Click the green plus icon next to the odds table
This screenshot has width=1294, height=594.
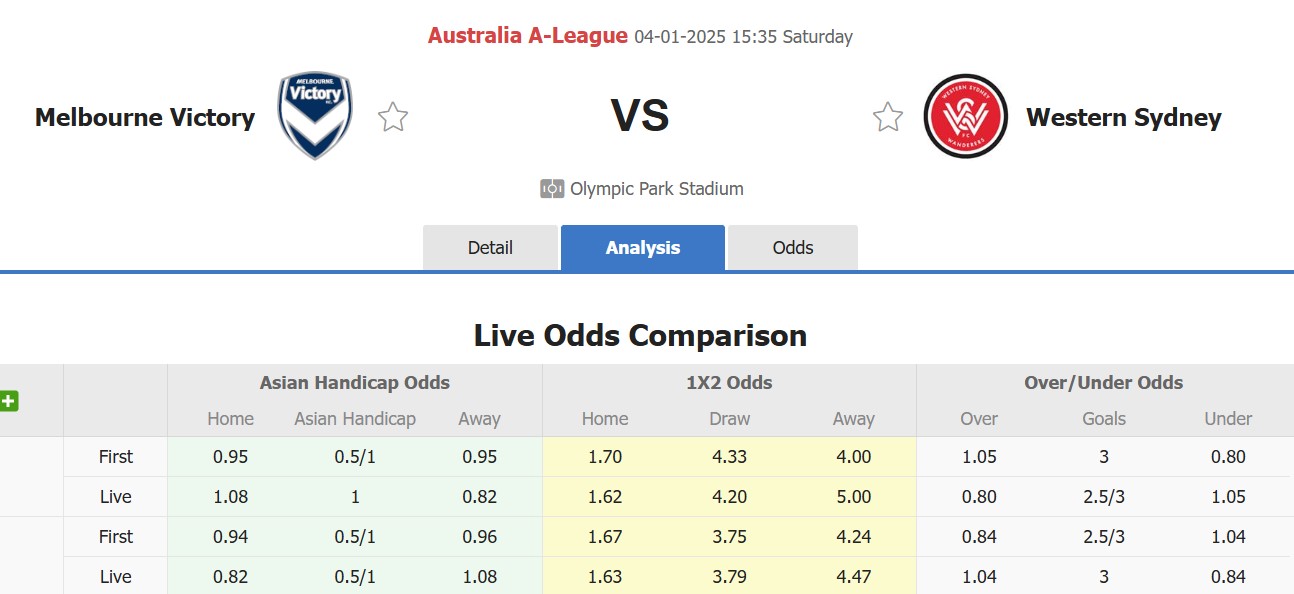(9, 401)
